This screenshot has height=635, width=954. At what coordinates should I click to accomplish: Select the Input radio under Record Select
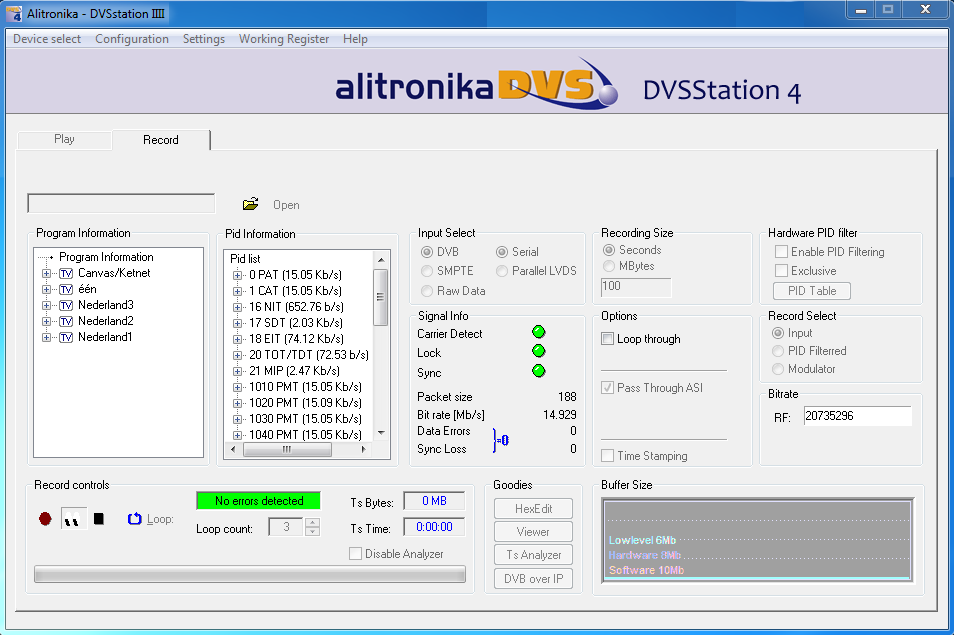pos(778,333)
